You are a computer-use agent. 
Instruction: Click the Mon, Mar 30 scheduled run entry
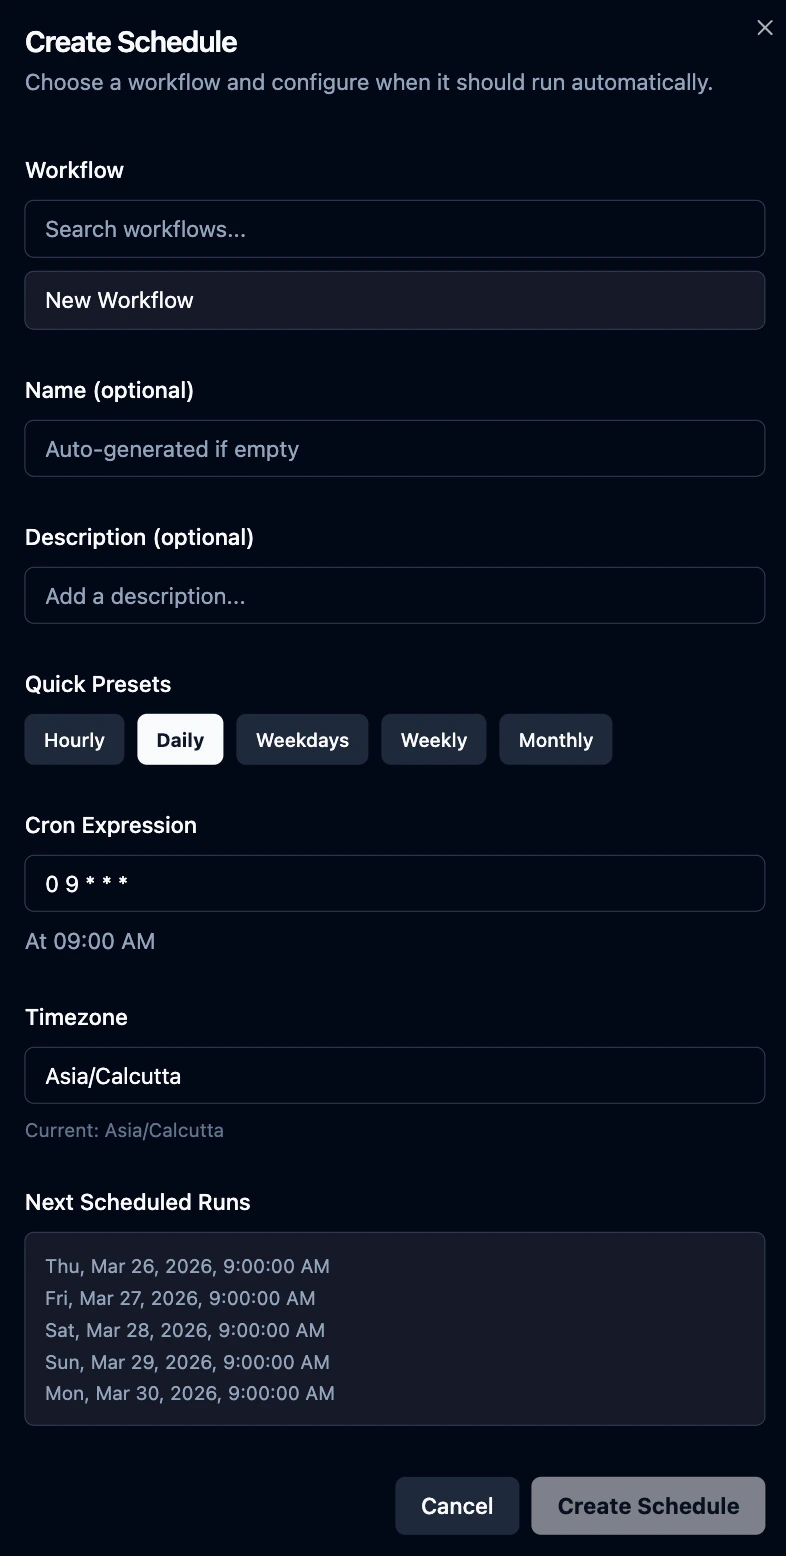click(x=190, y=1393)
